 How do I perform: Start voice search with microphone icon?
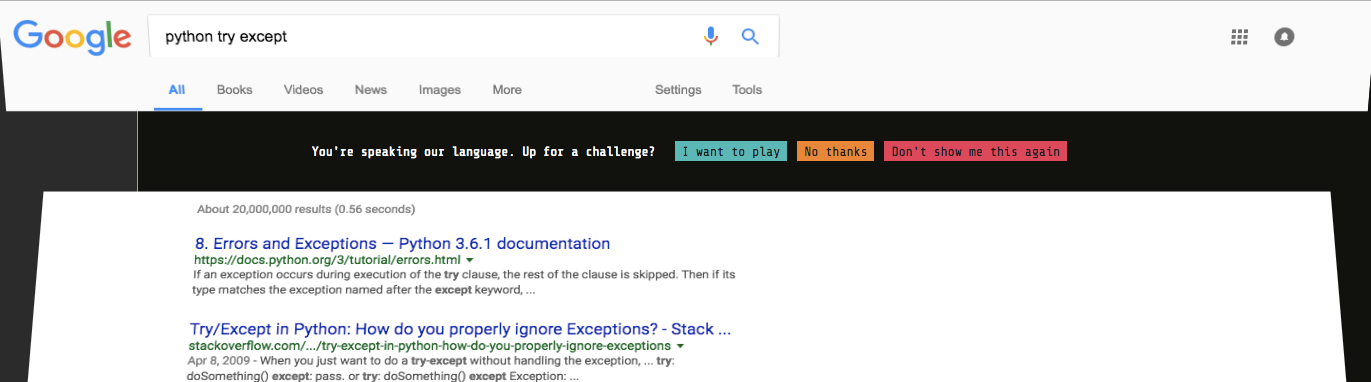click(x=711, y=37)
